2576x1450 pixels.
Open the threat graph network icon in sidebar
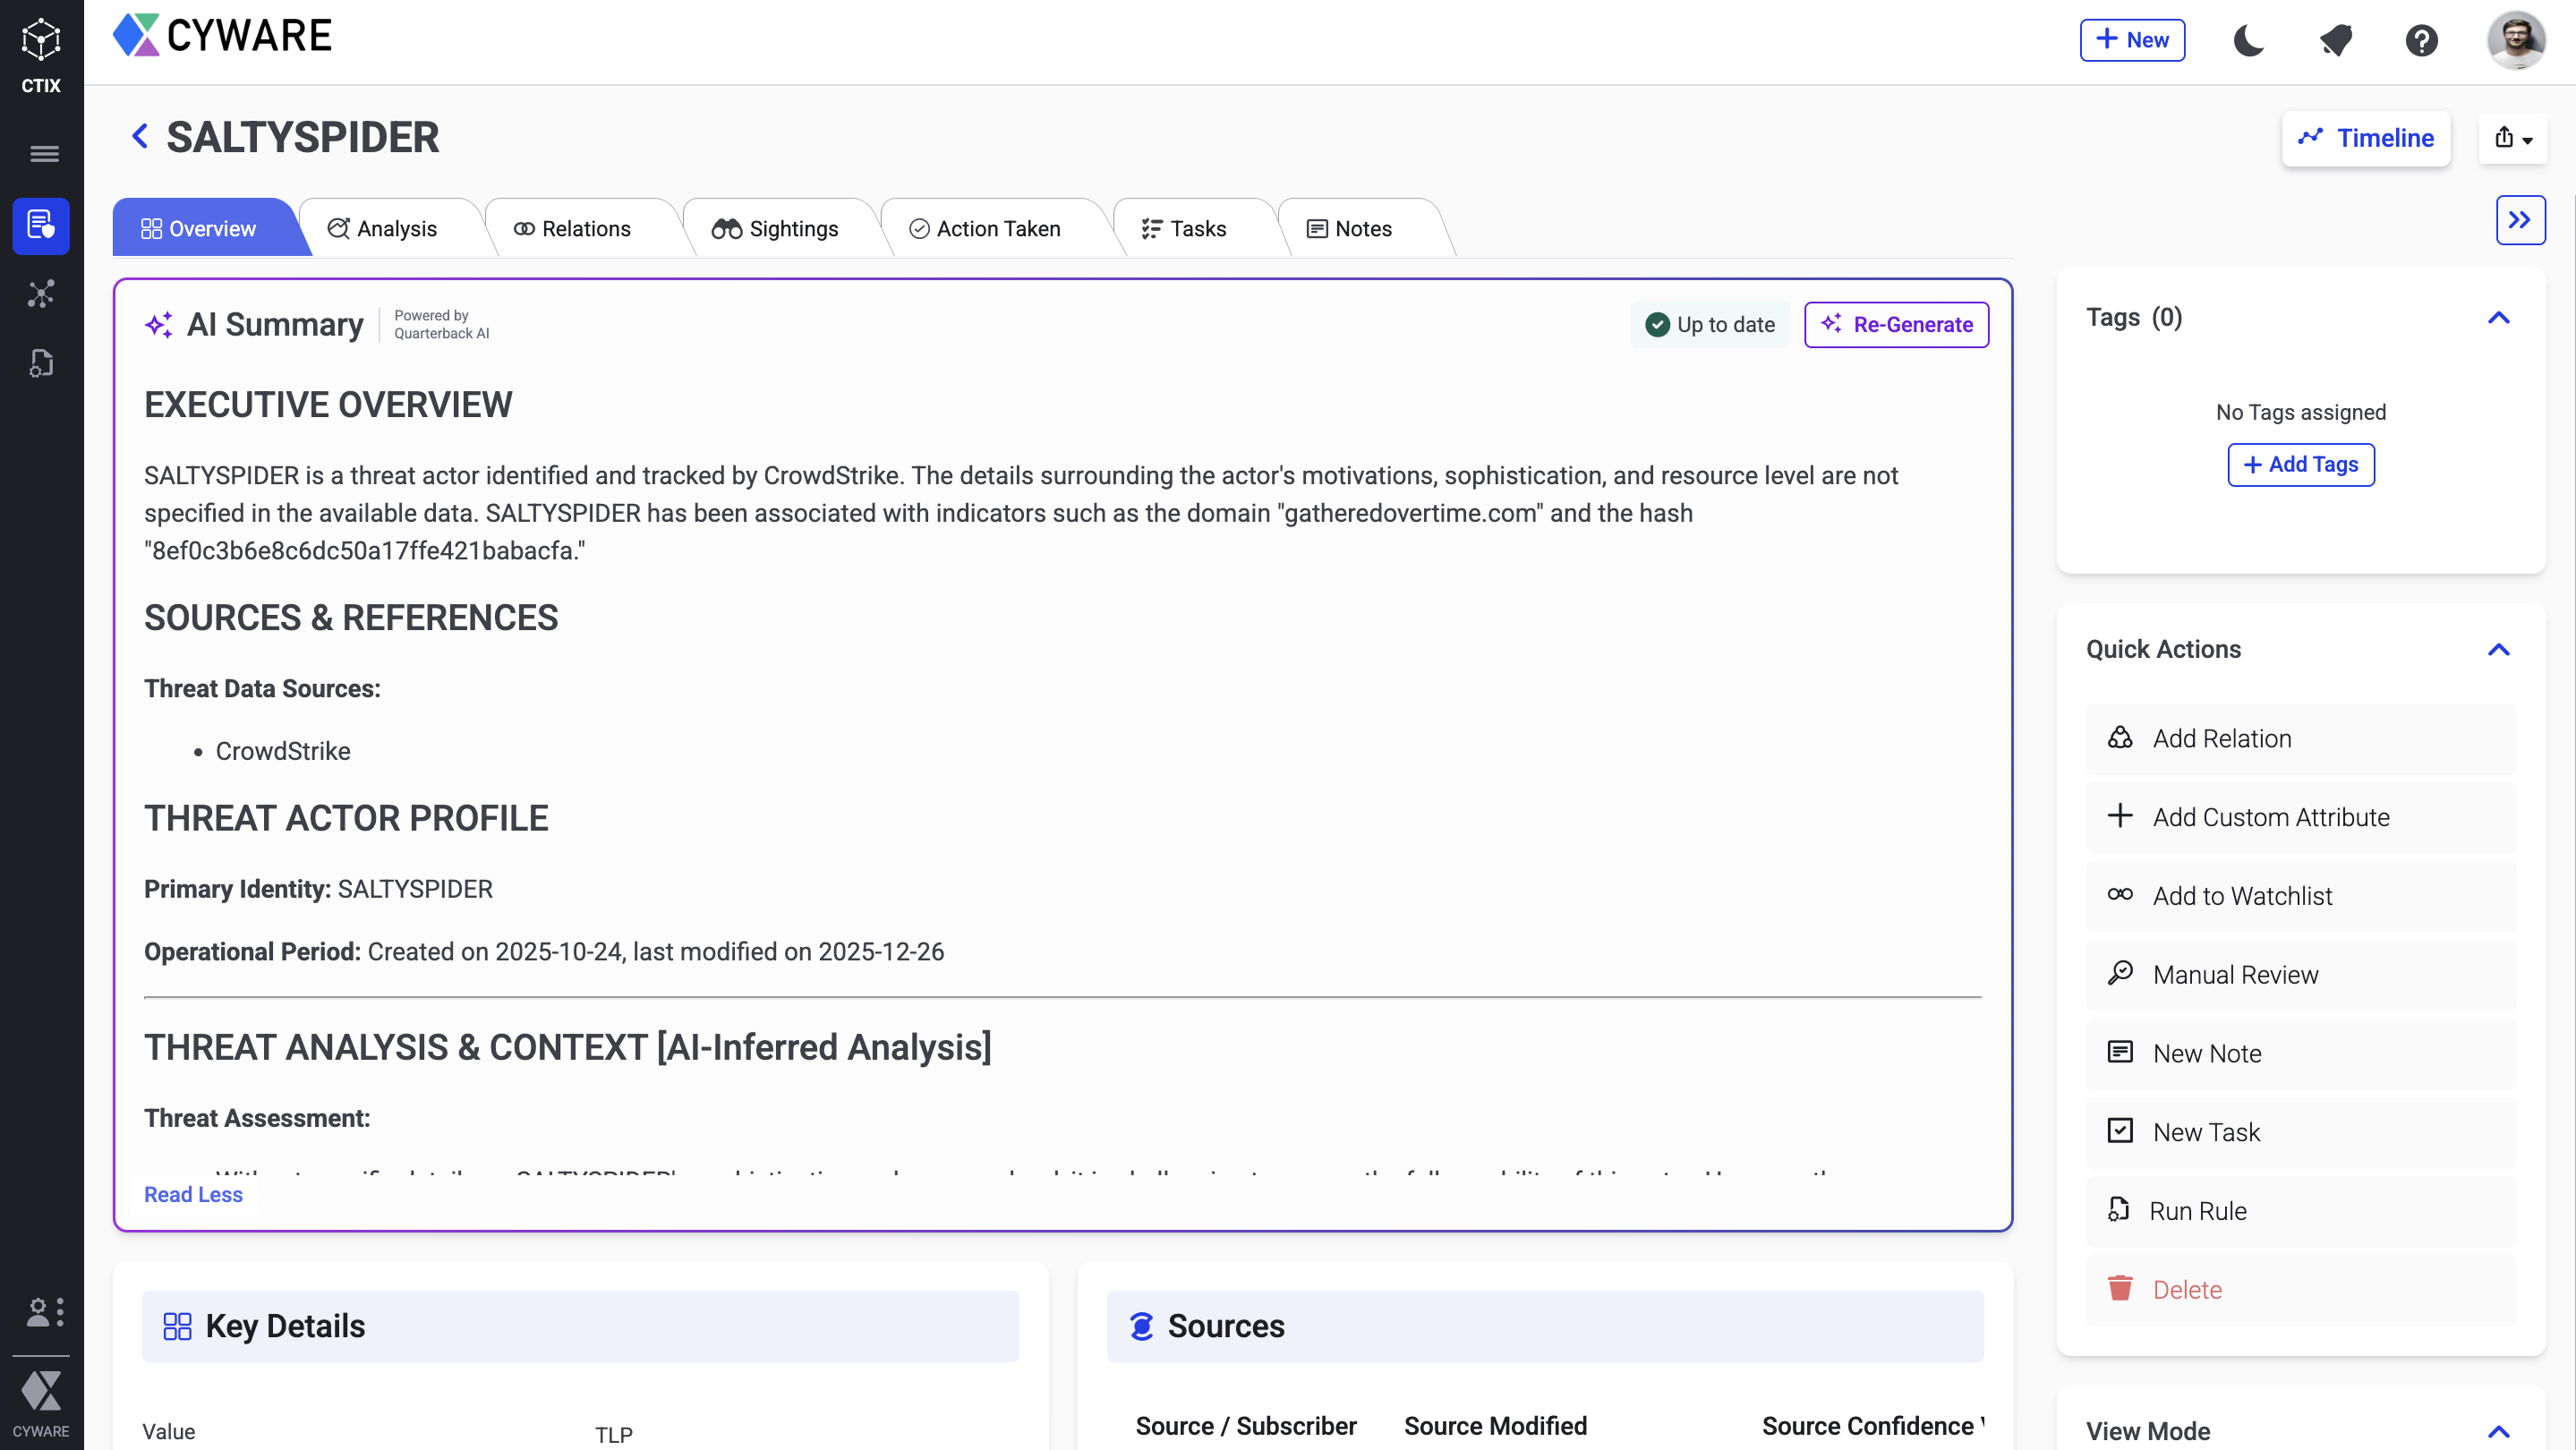41,294
